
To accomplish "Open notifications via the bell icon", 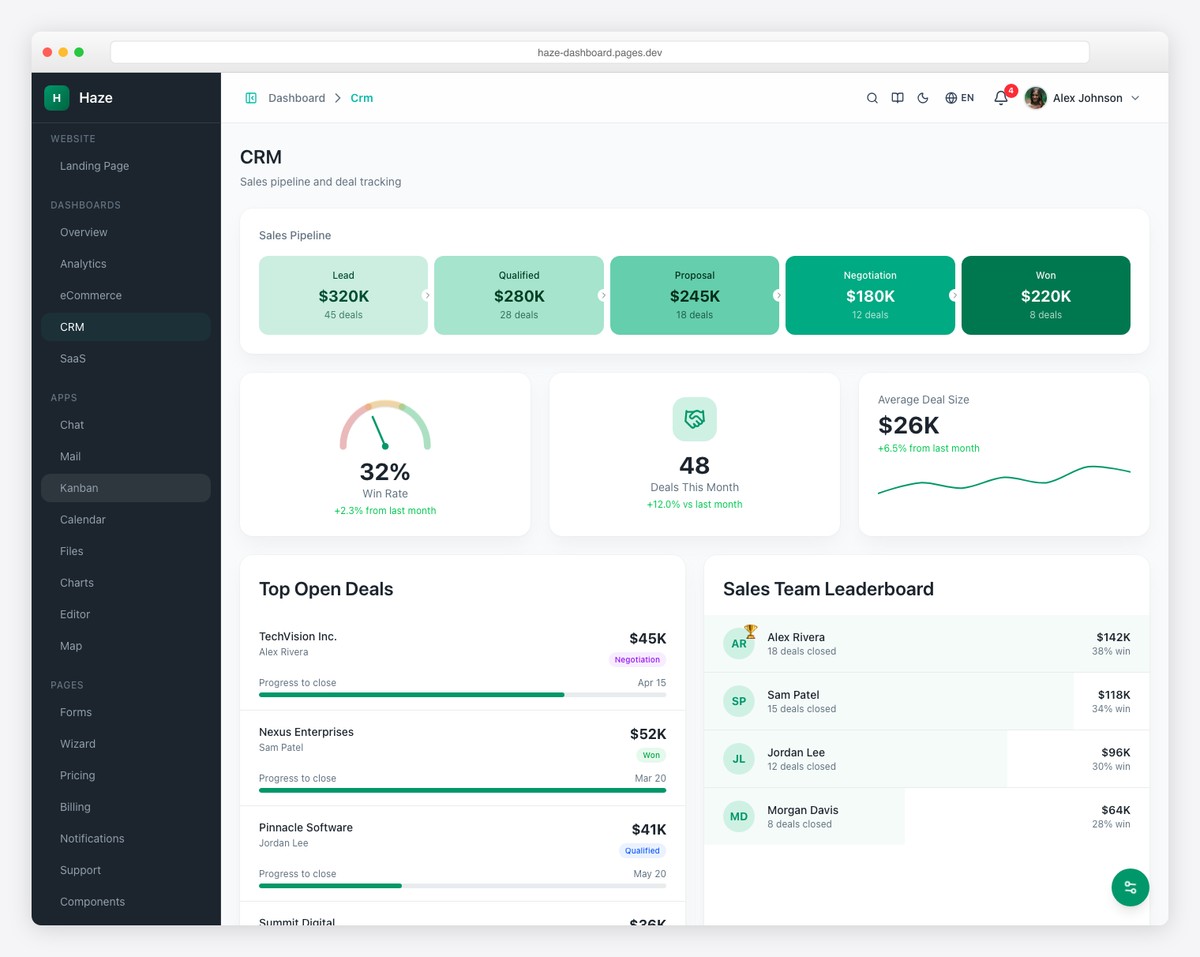I will click(1000, 98).
